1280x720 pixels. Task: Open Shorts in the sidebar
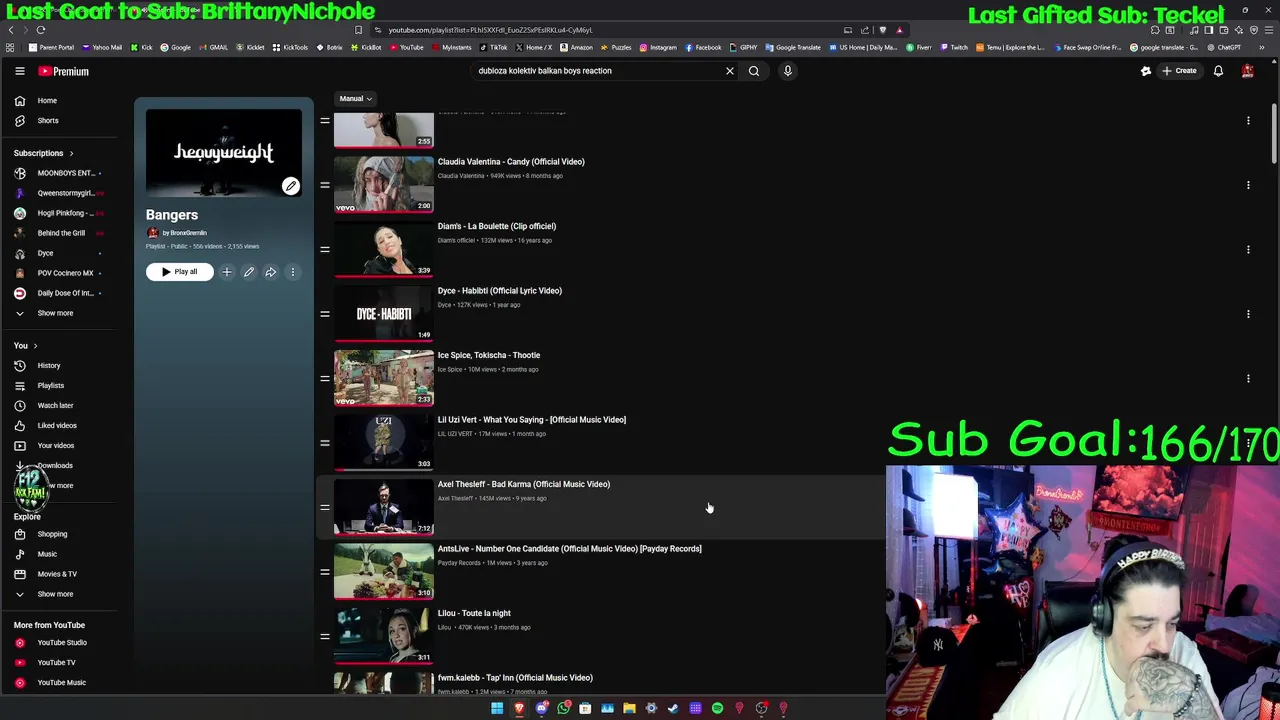coord(47,120)
